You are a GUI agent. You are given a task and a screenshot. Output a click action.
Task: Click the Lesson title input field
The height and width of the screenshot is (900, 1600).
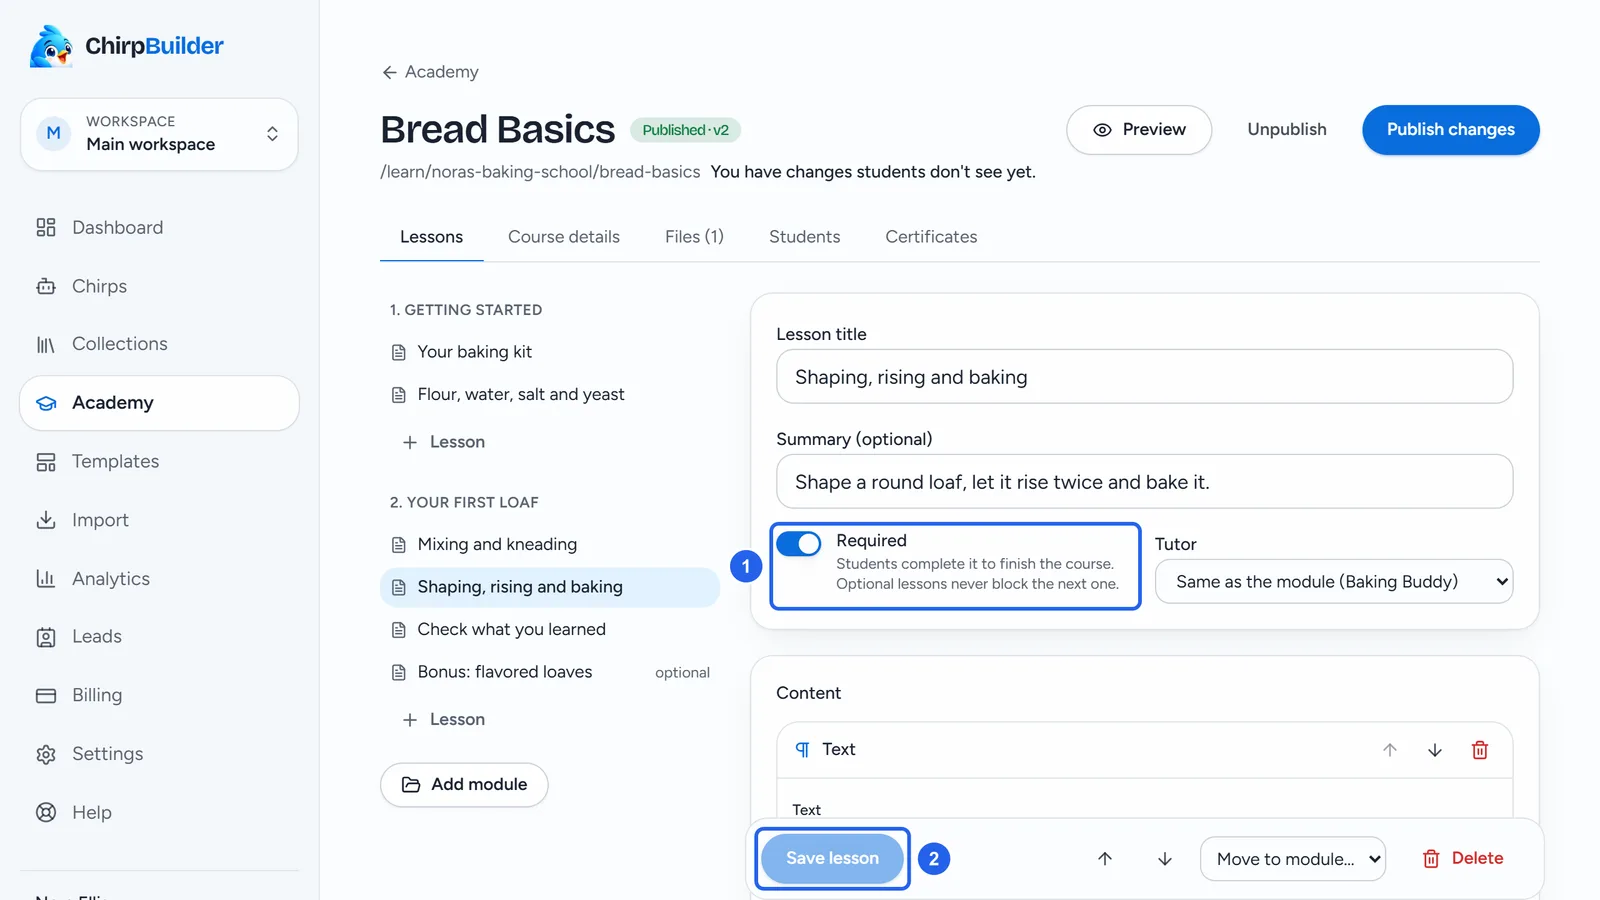coord(1144,377)
